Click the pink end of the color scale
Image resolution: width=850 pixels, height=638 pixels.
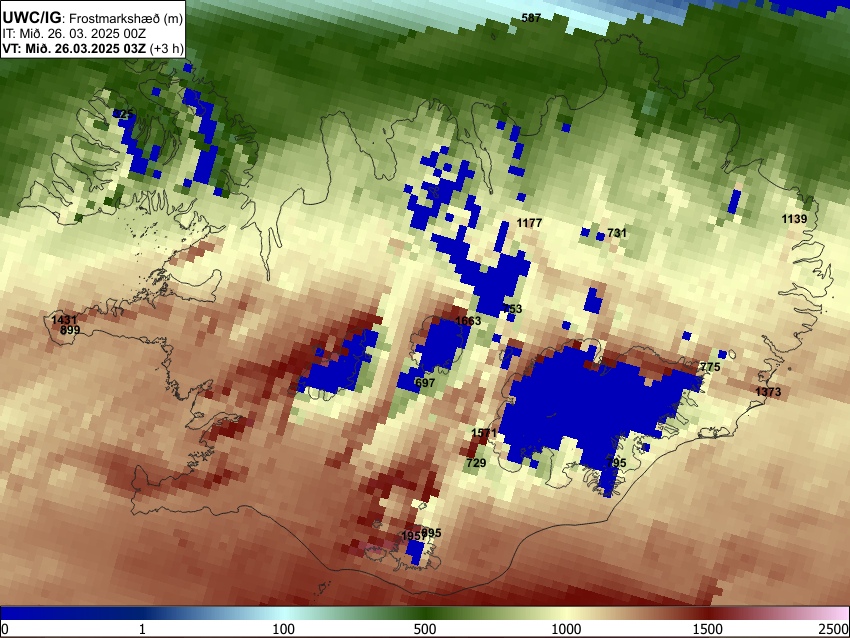point(832,613)
